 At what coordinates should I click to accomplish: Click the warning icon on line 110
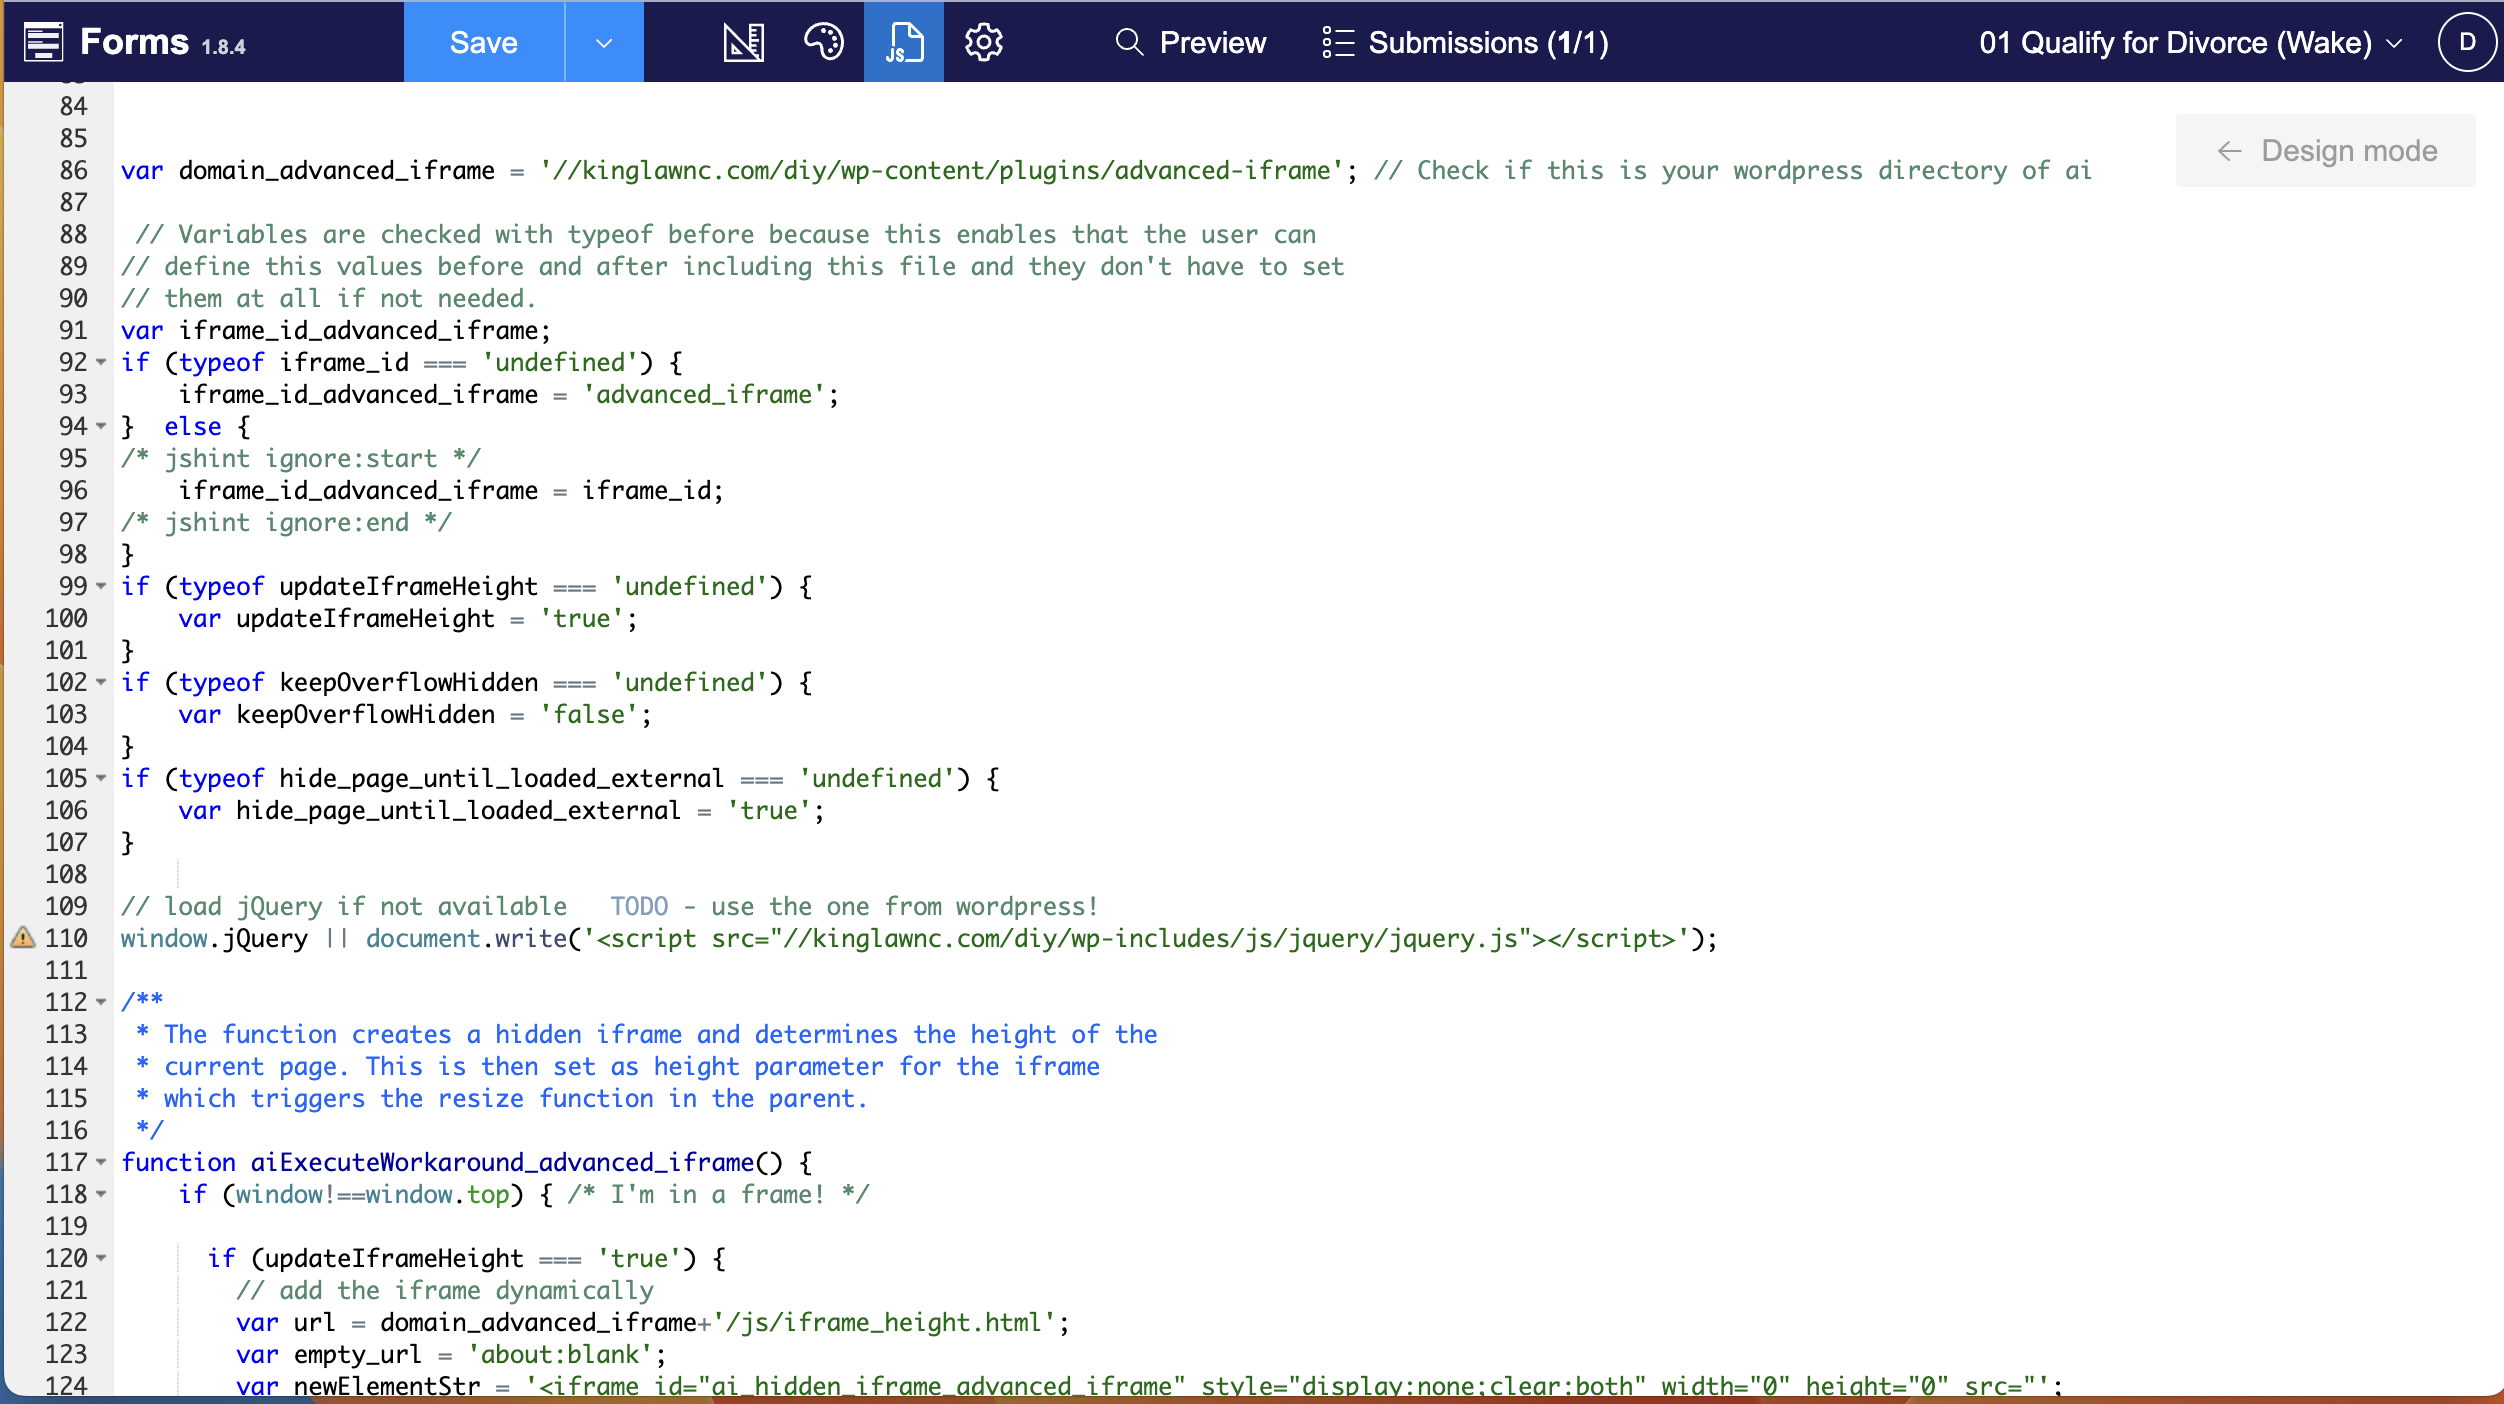pos(23,938)
